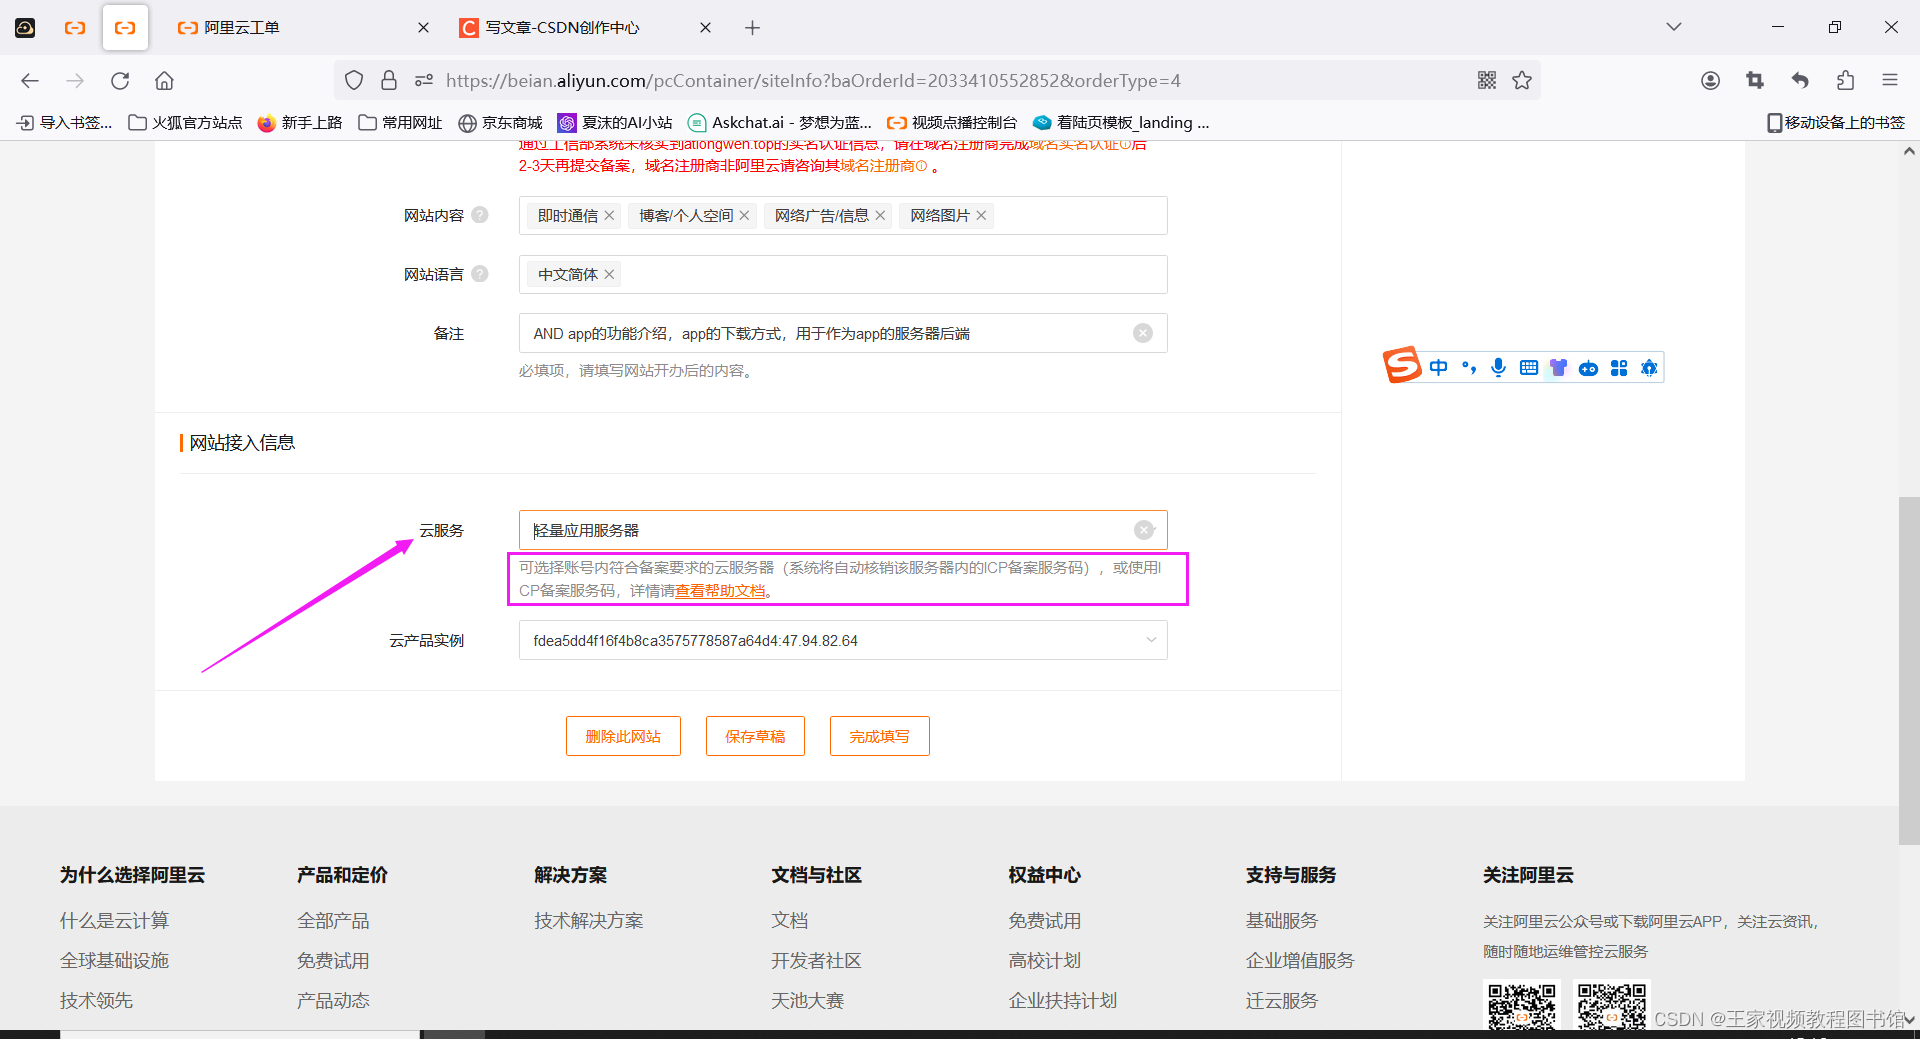Open Sogou skin shirt icon

coord(1558,368)
